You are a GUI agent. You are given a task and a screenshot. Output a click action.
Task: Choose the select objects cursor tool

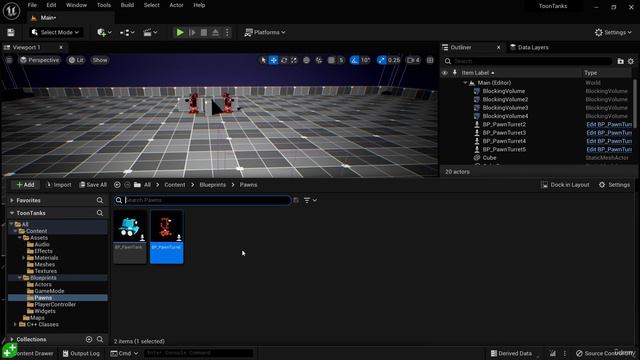[263, 60]
